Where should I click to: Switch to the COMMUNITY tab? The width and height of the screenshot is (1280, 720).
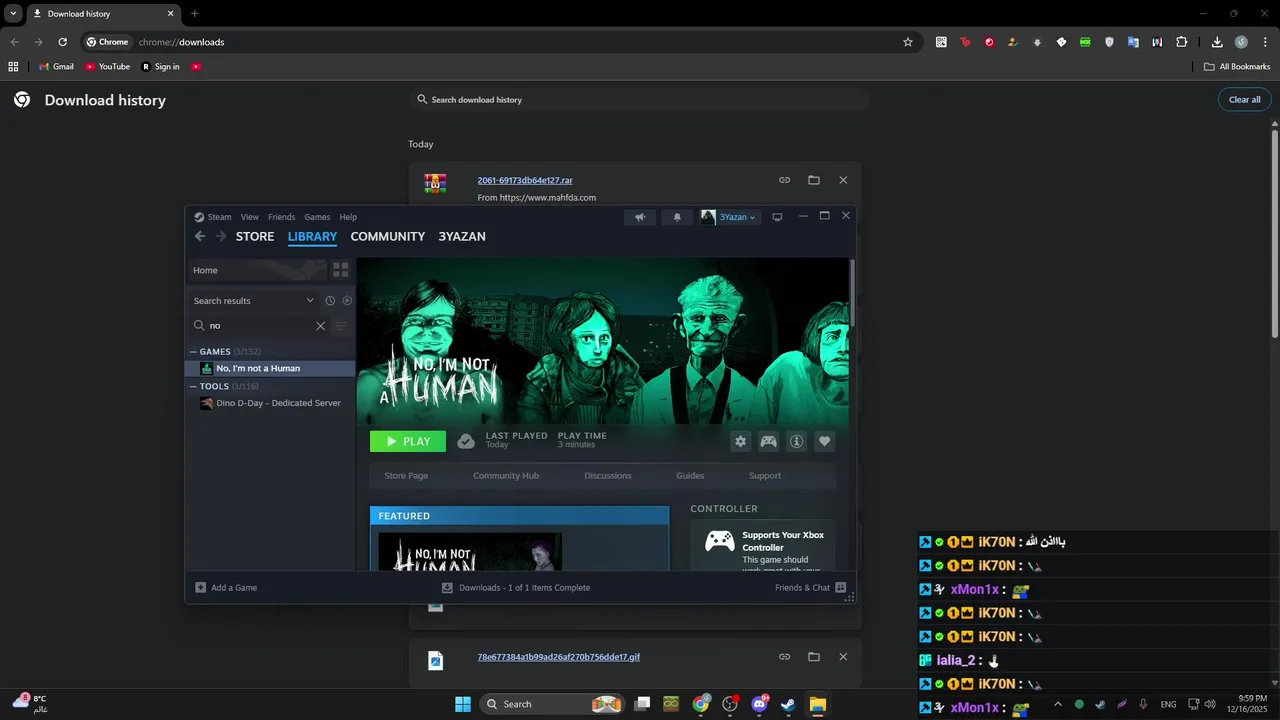click(388, 237)
